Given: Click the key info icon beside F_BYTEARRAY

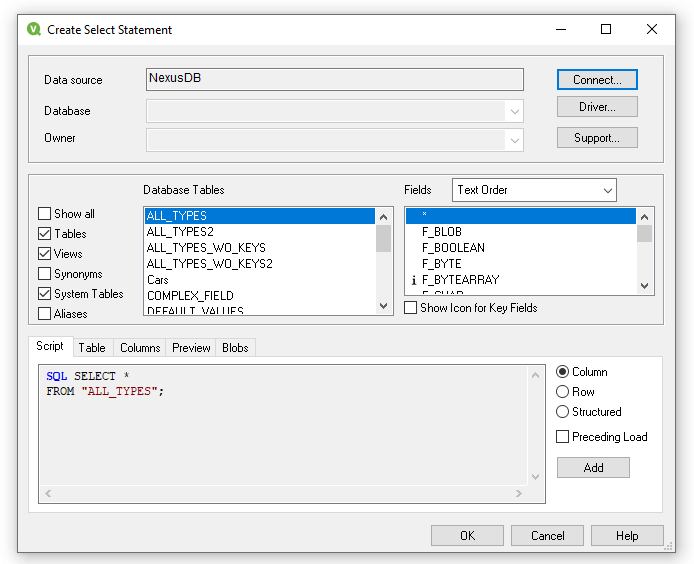Looking at the screenshot, I should pos(414,280).
